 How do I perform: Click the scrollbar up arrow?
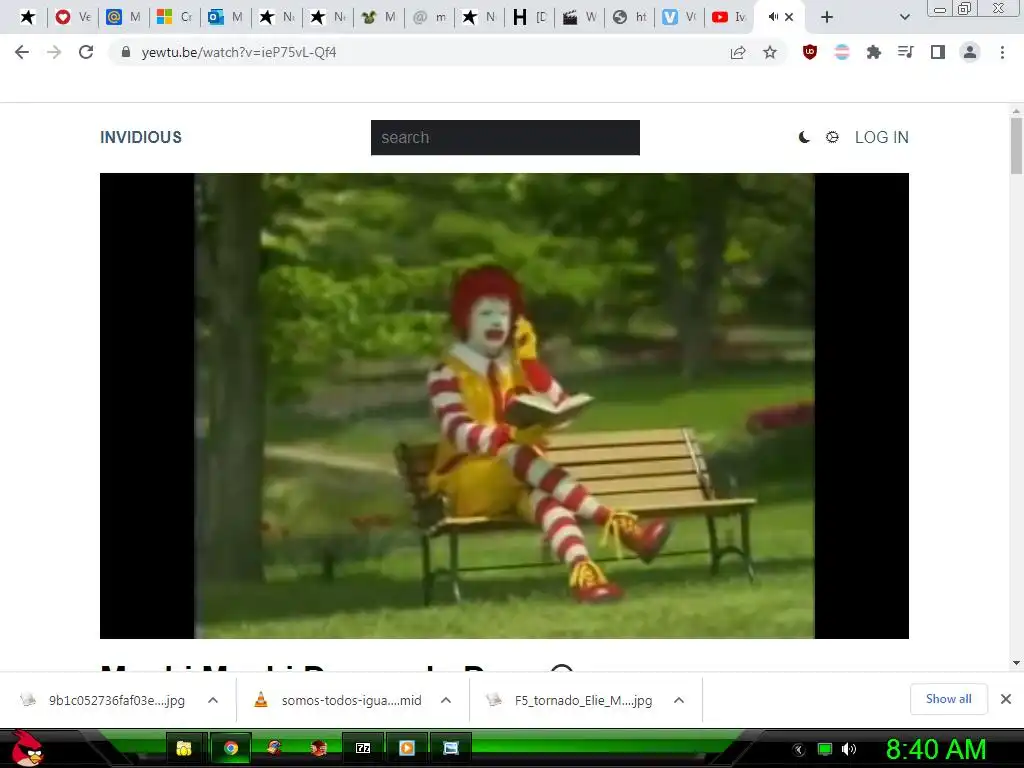tap(1016, 110)
